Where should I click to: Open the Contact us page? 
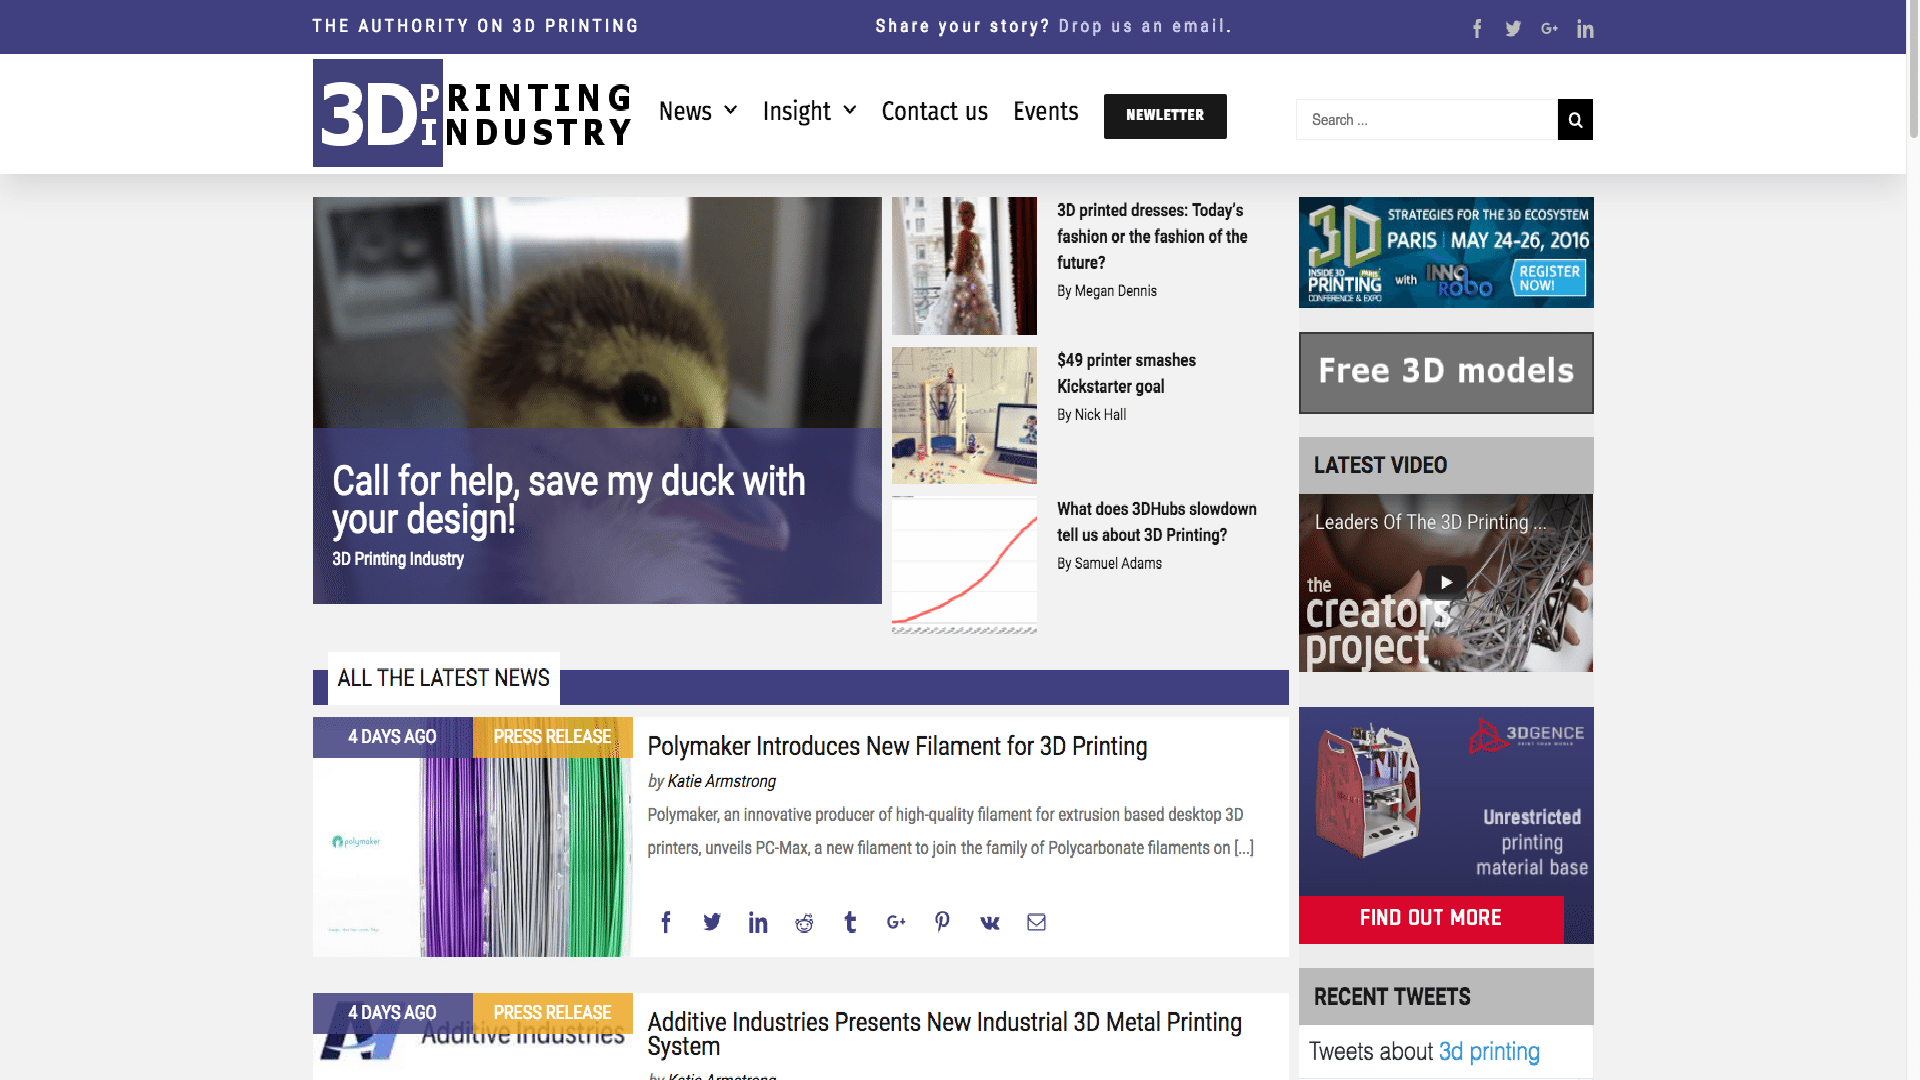(x=934, y=111)
